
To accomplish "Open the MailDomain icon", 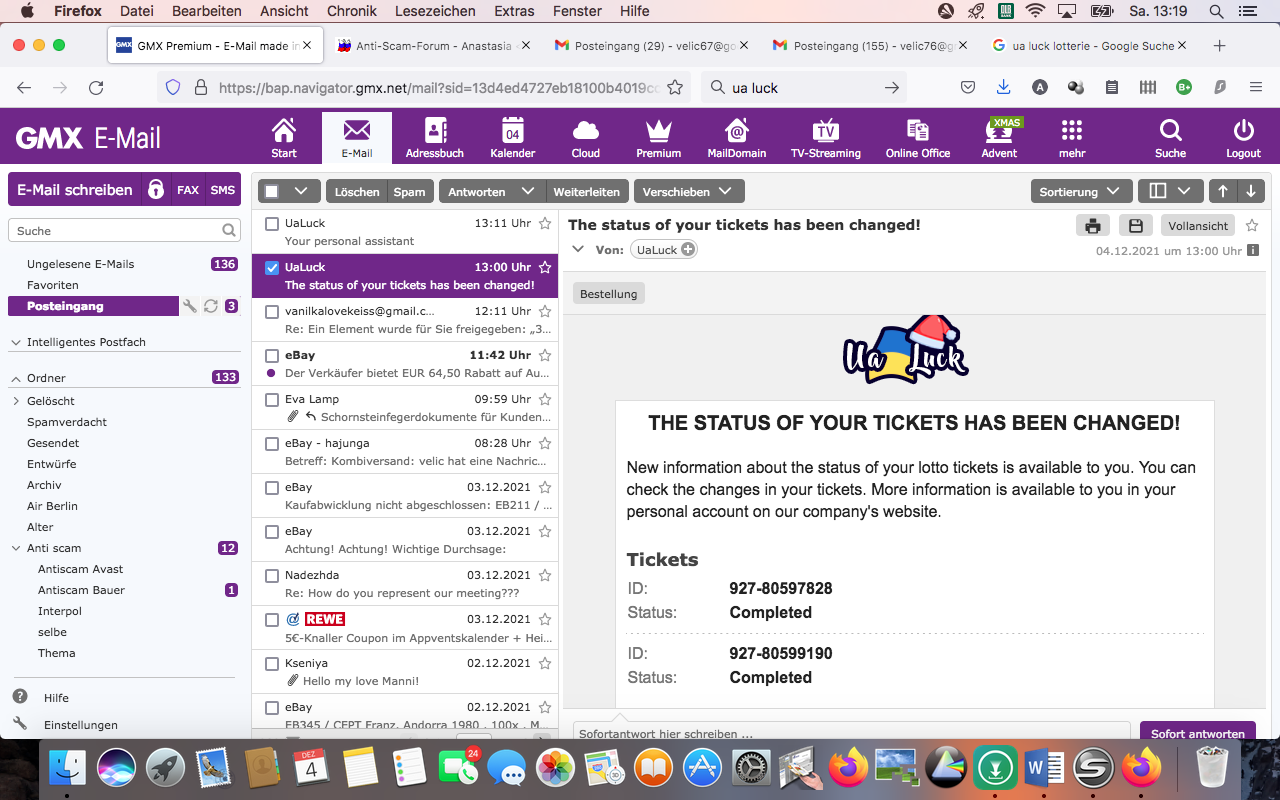I will click(737, 138).
